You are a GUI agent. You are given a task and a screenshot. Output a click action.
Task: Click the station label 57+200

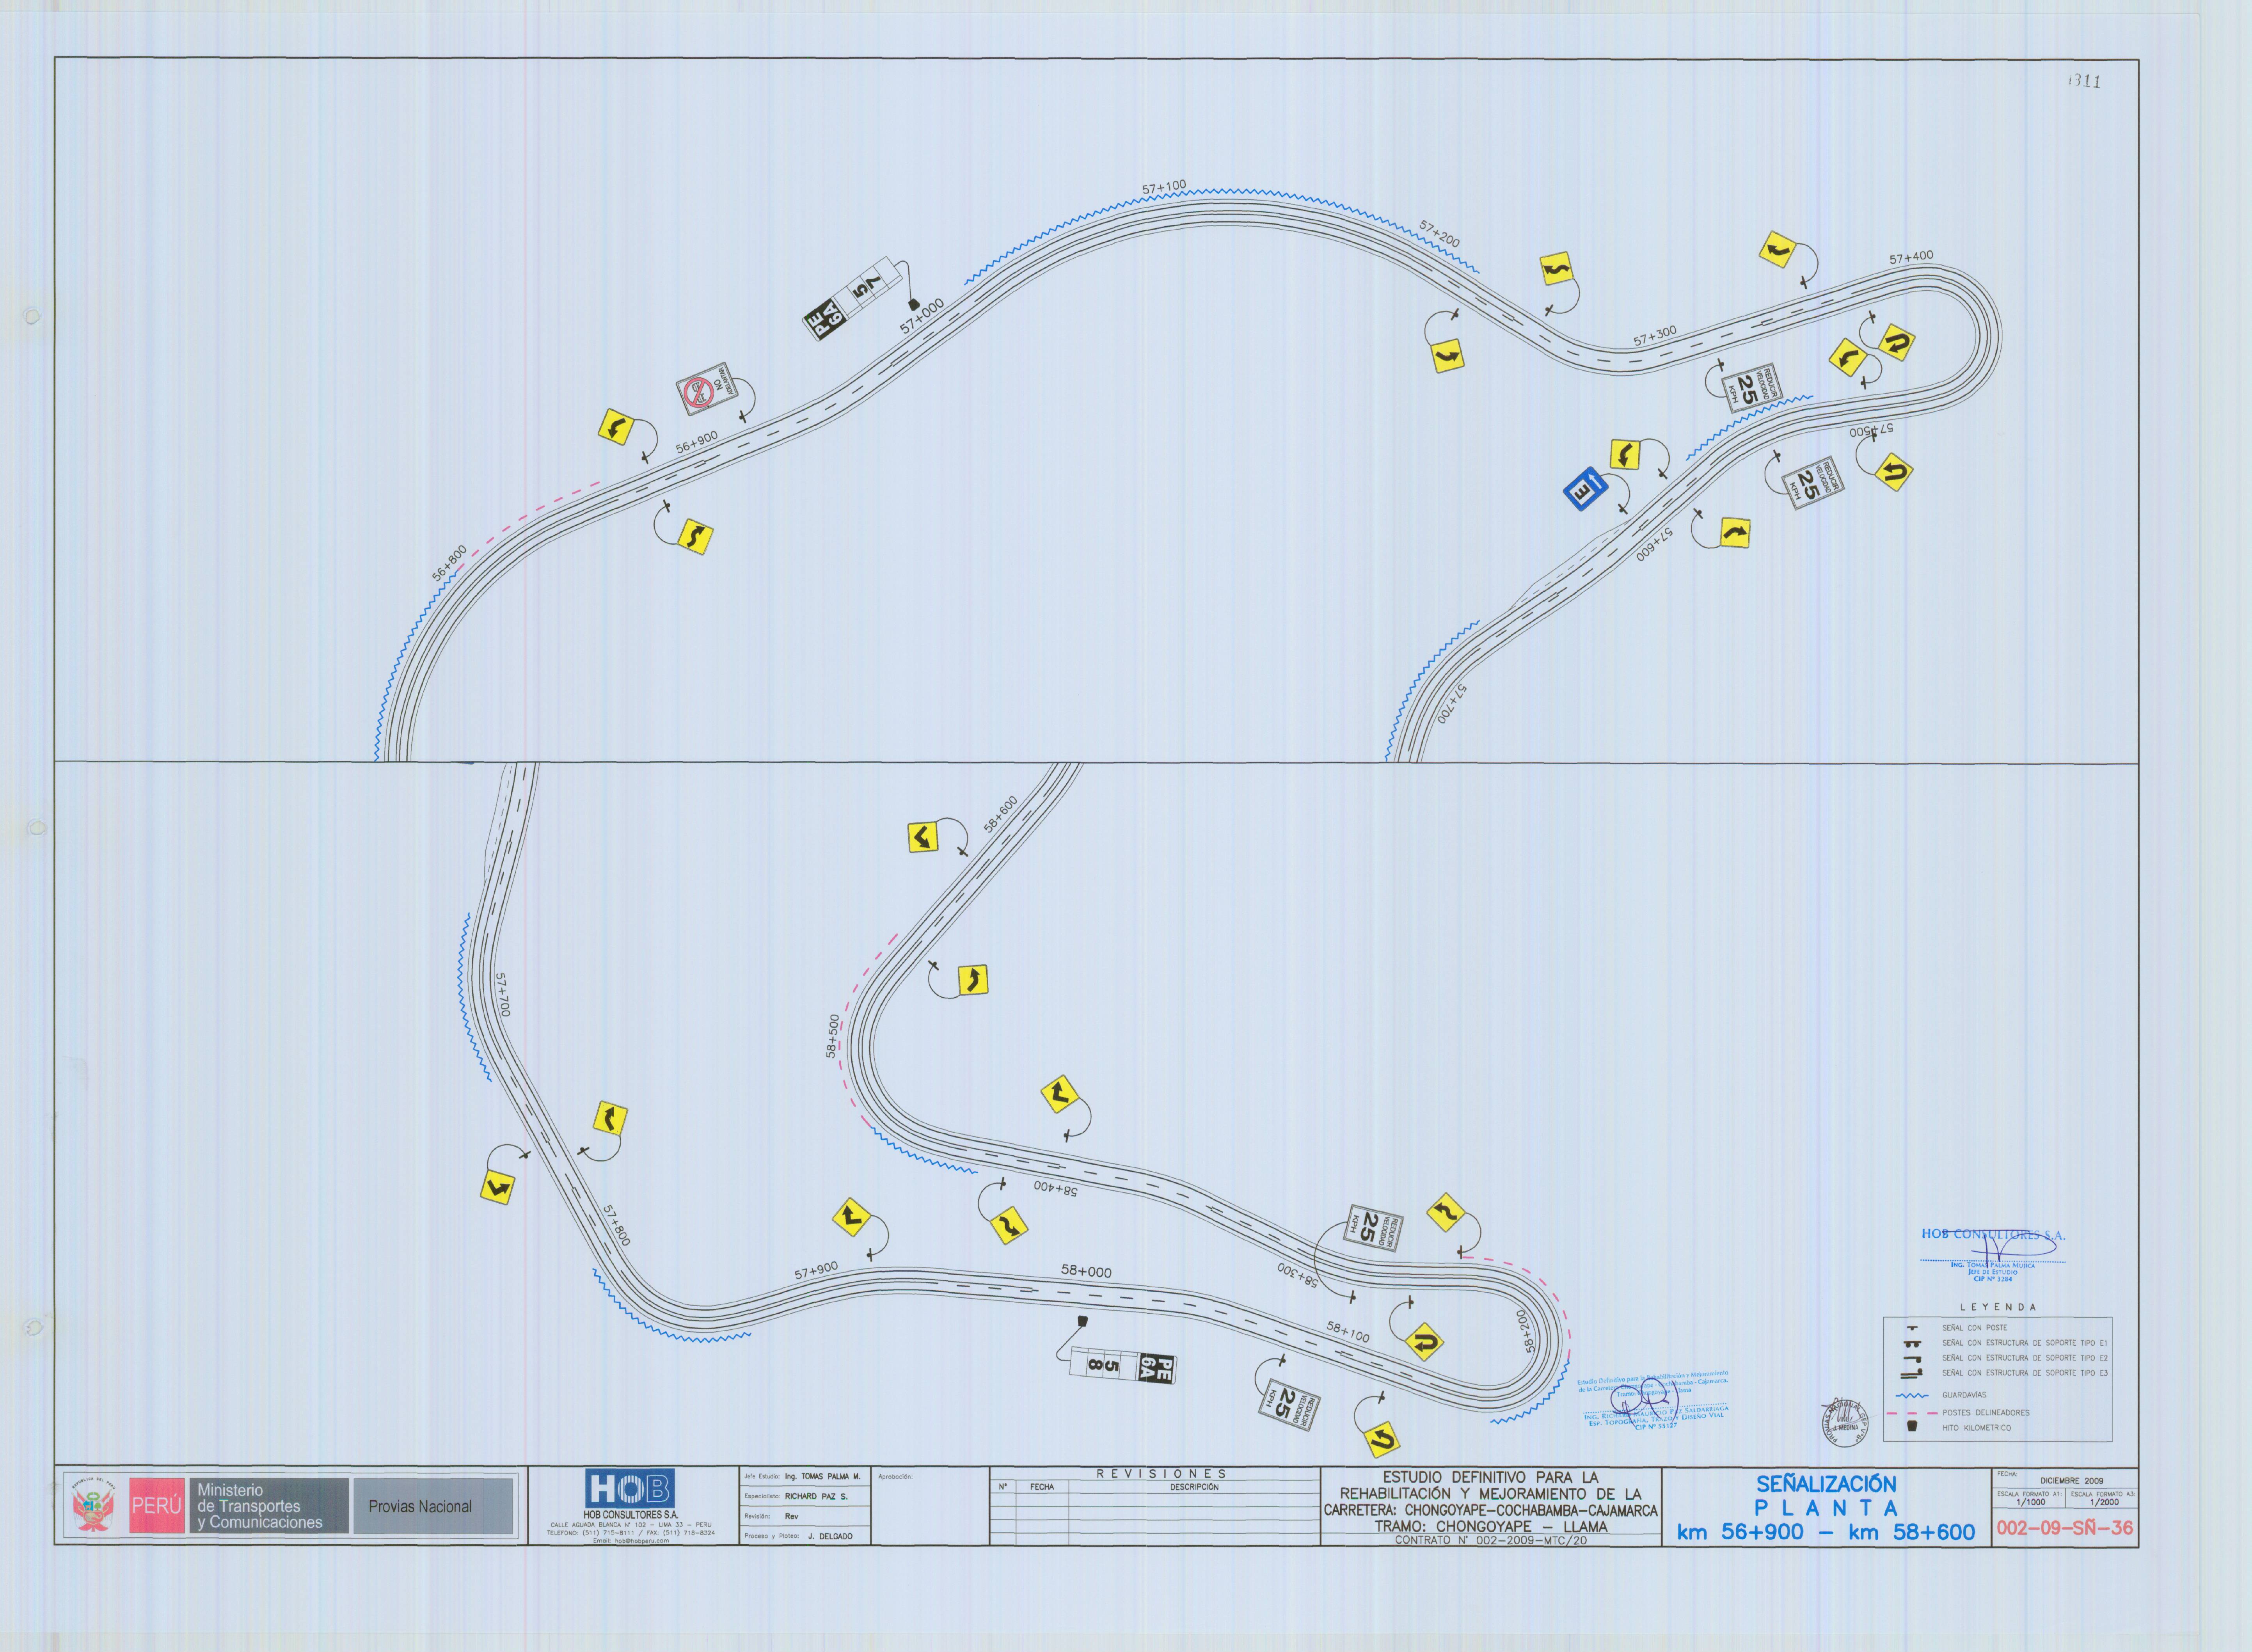pos(1439,234)
